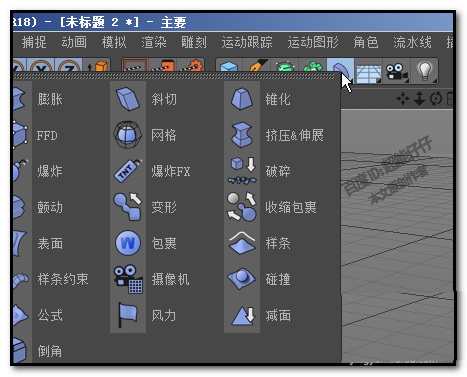Click render settings gear clapboard icon

coord(191,66)
